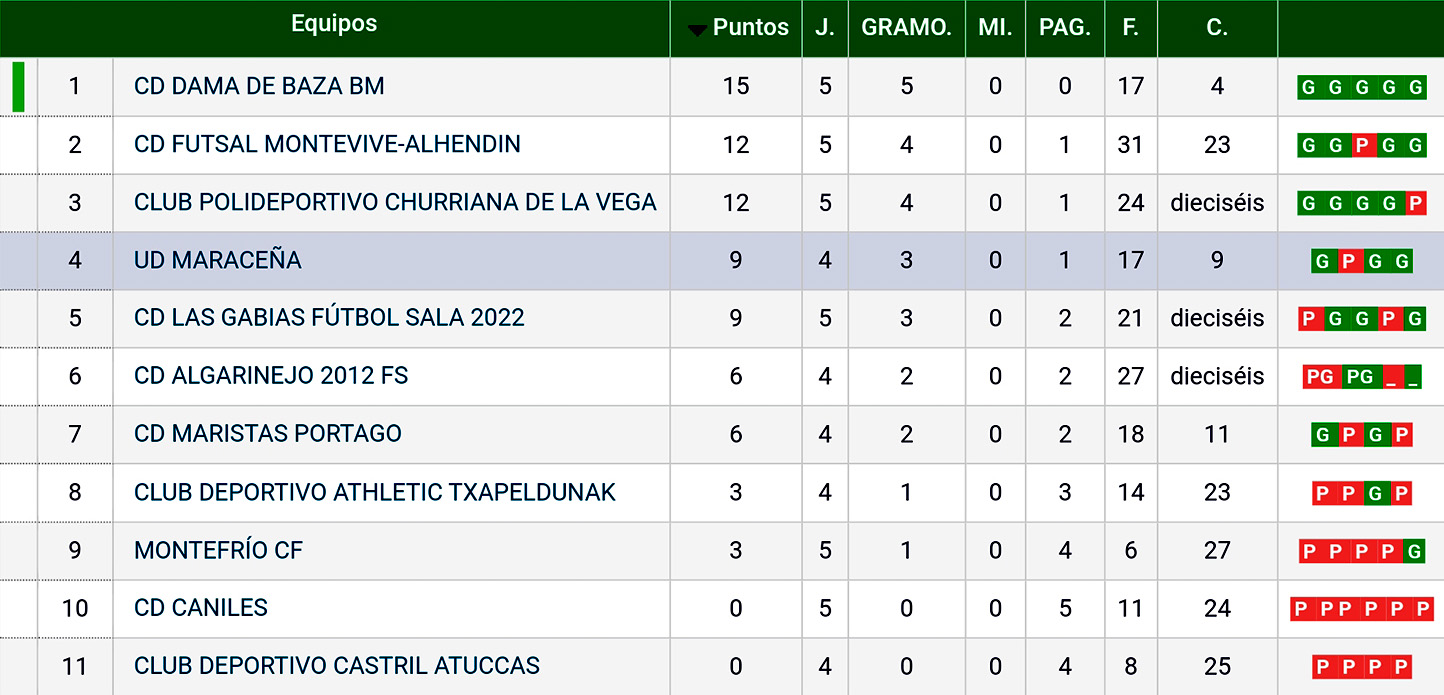Open CLUB DEPORTIVO CASTRIL ATUCCAS team
1444x695 pixels.
pos(337,666)
